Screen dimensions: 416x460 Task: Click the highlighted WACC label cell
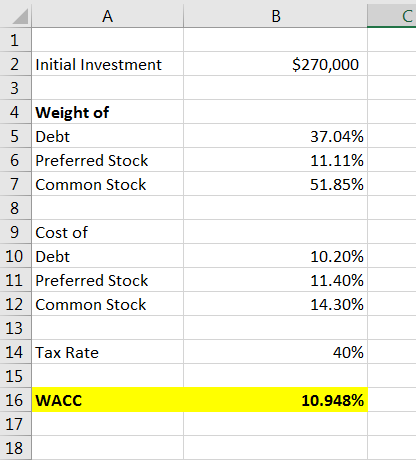point(107,400)
